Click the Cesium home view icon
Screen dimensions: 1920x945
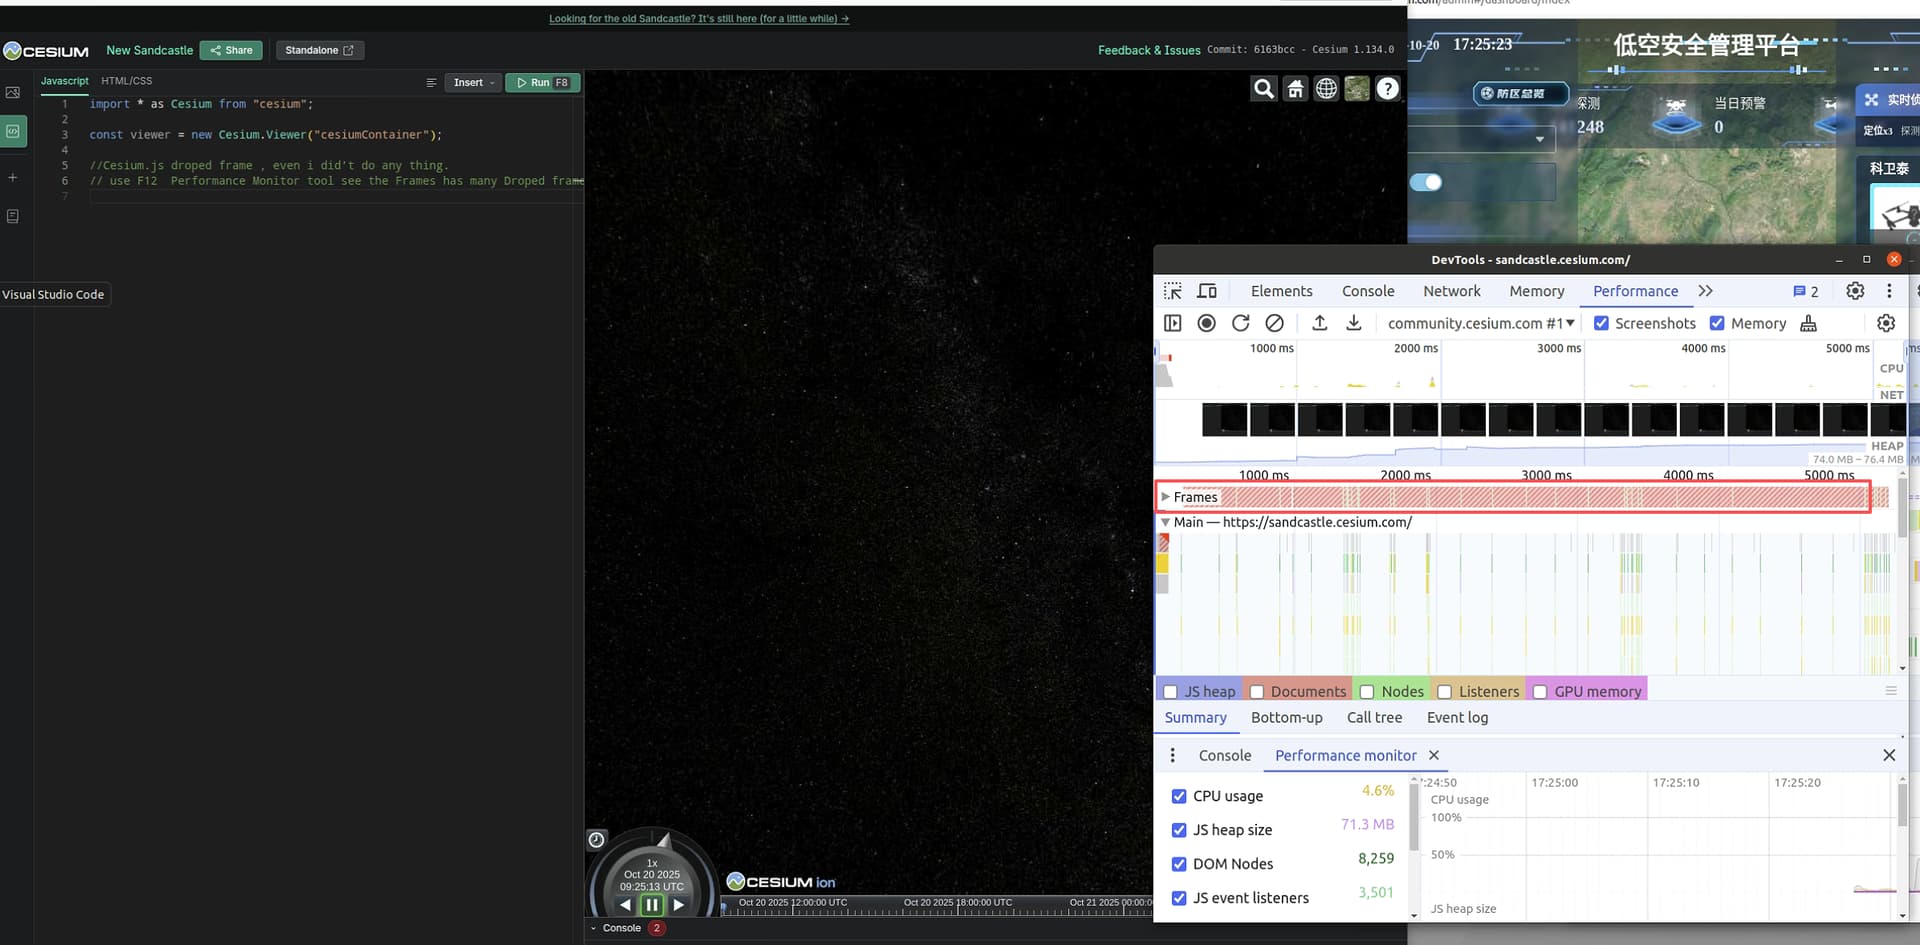[x=1295, y=89]
